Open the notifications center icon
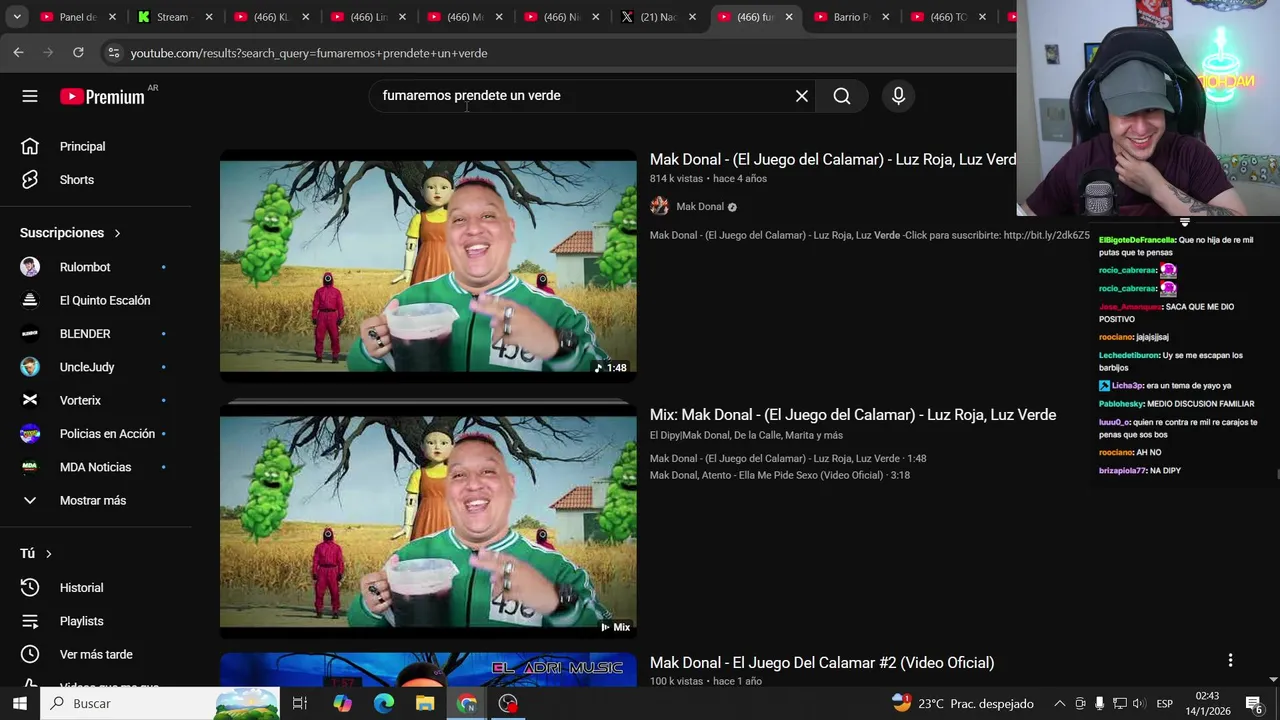Viewport: 1280px width, 720px height. [x=1254, y=703]
